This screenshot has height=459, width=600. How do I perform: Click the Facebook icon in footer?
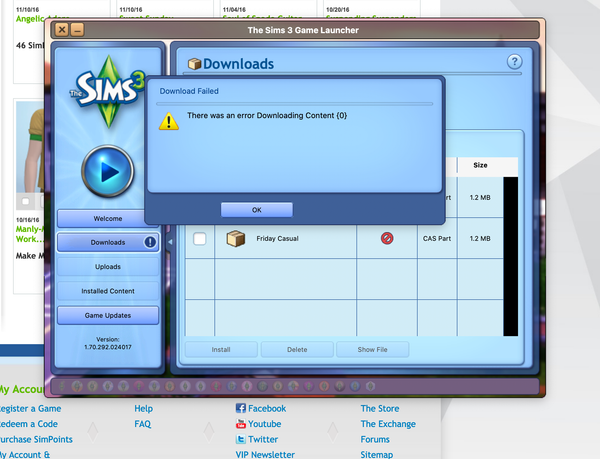(x=241, y=408)
